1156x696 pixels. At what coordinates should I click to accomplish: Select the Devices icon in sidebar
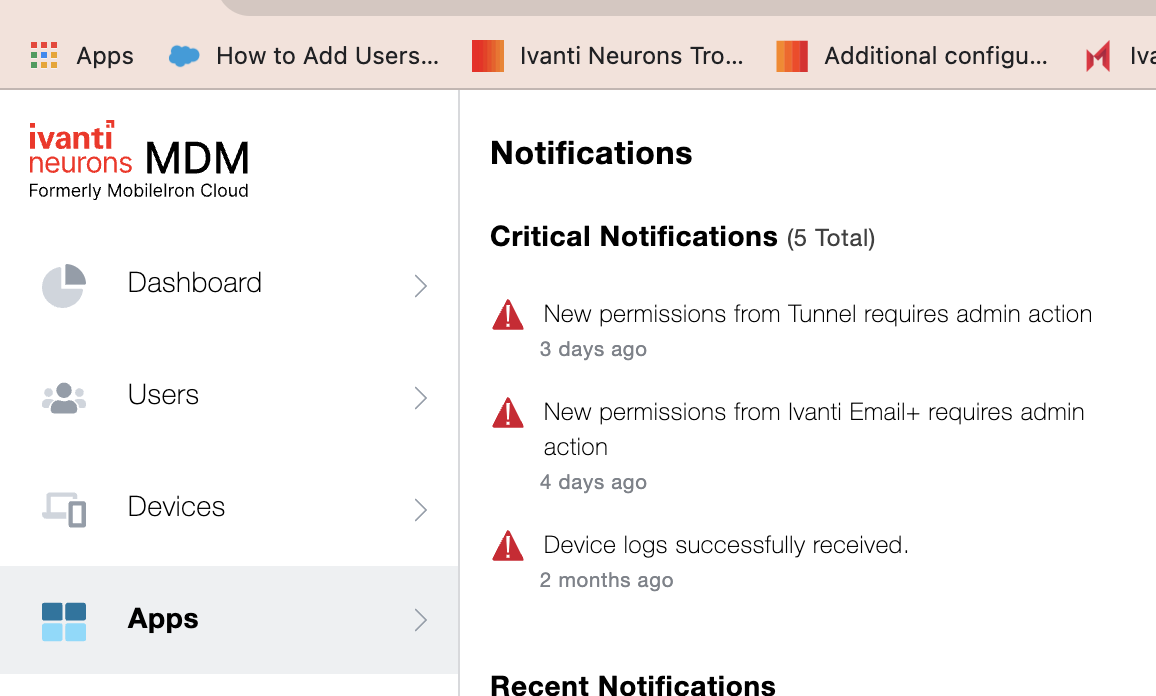click(x=63, y=508)
